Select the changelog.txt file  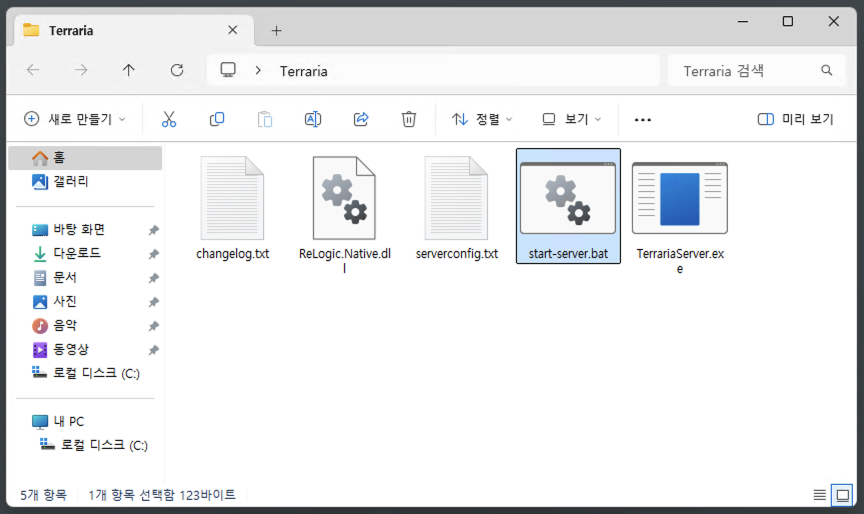(x=233, y=207)
